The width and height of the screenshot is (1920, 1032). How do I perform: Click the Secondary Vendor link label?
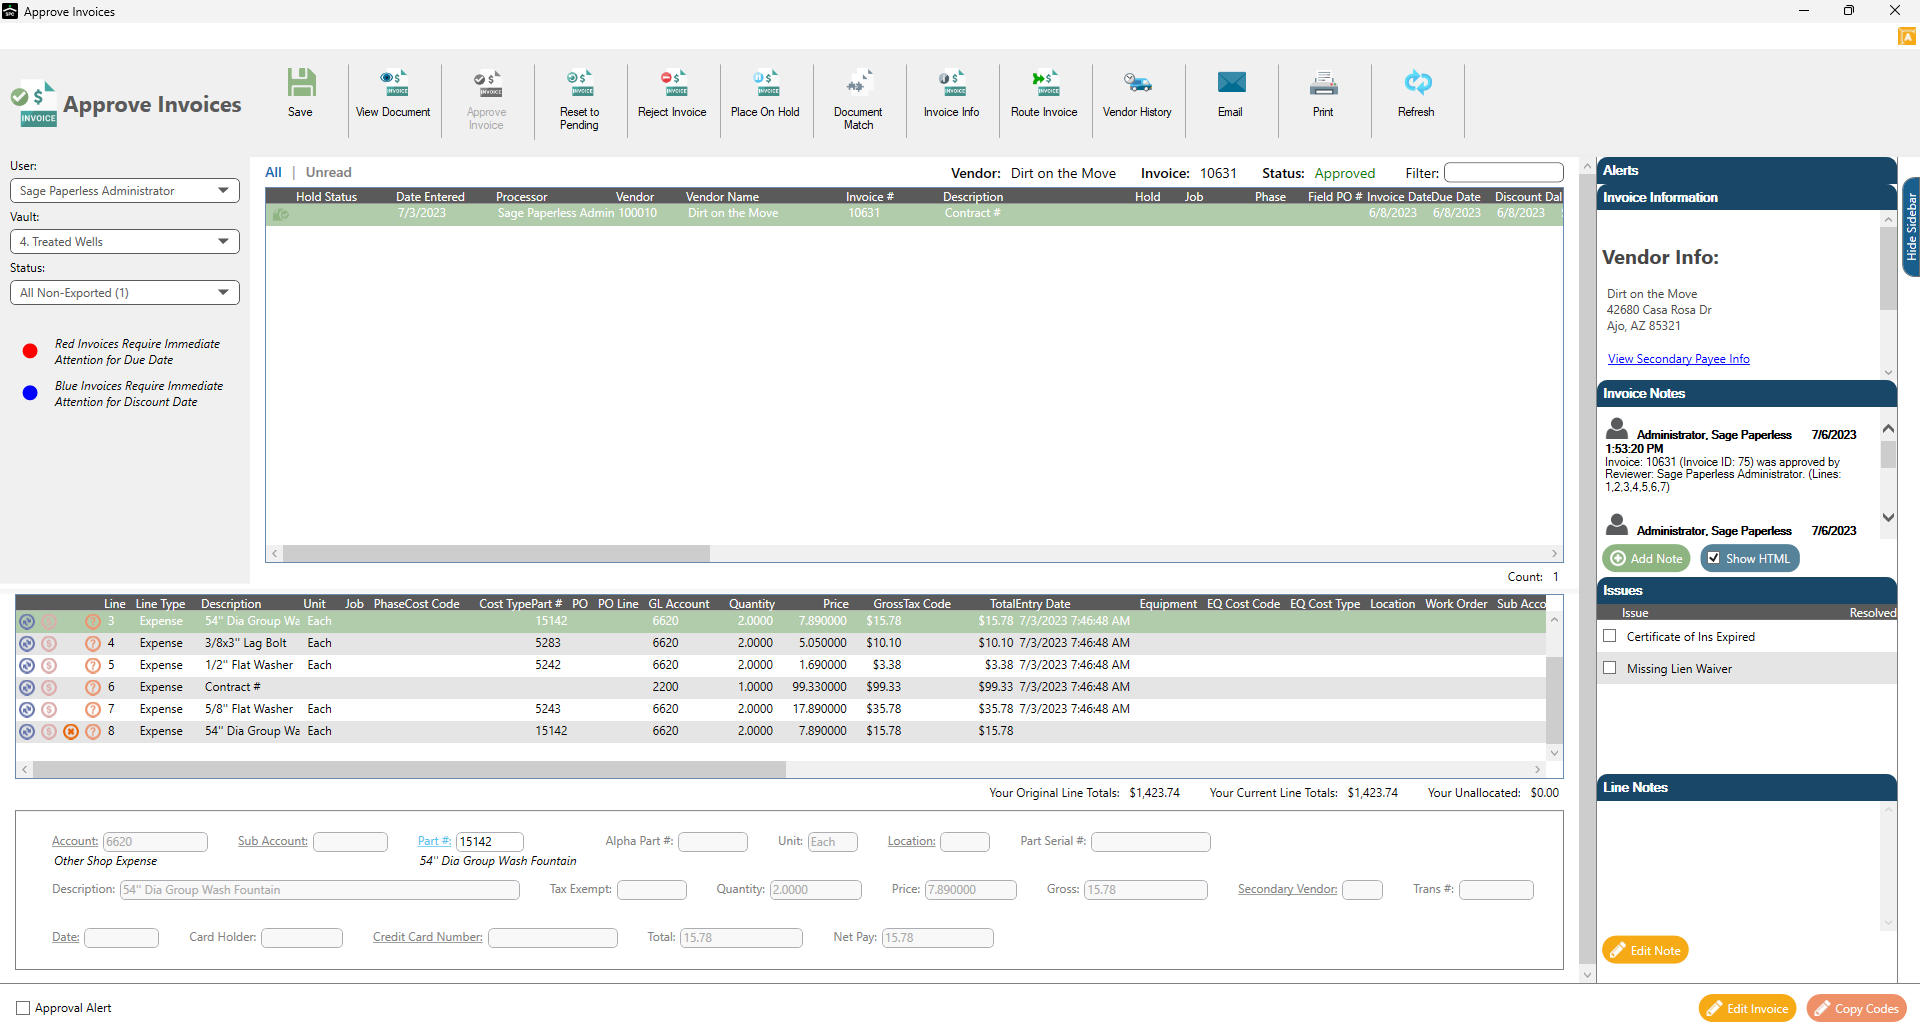click(x=1287, y=889)
